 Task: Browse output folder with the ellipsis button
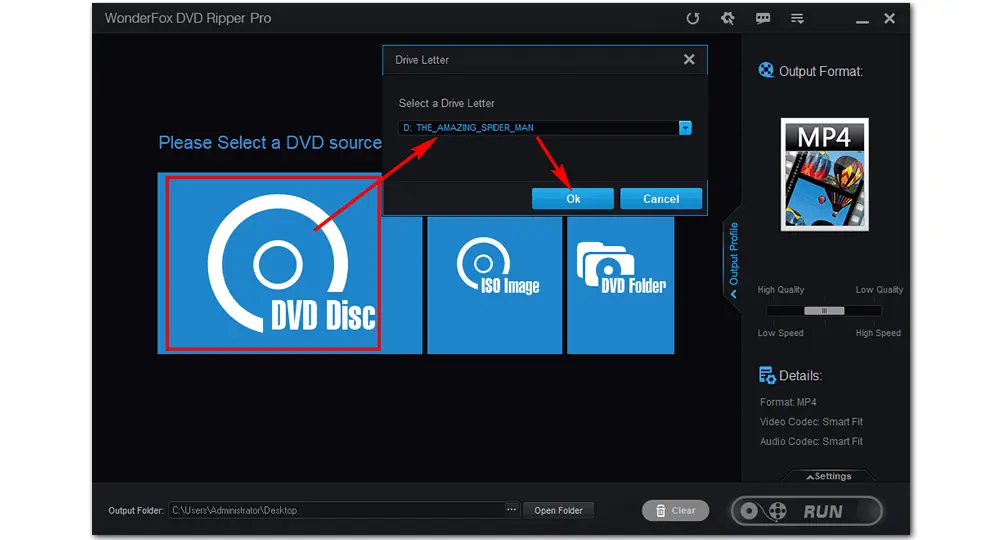(511, 509)
